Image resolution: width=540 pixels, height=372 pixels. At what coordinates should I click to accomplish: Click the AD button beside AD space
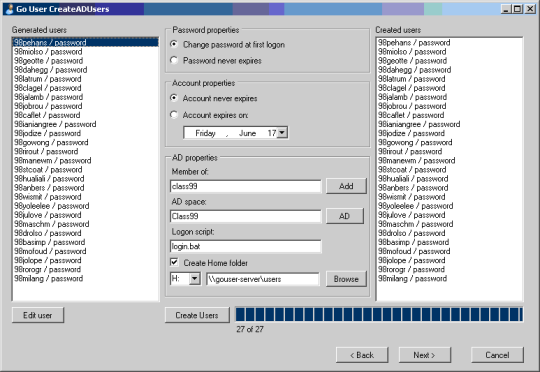pyautogui.click(x=344, y=216)
